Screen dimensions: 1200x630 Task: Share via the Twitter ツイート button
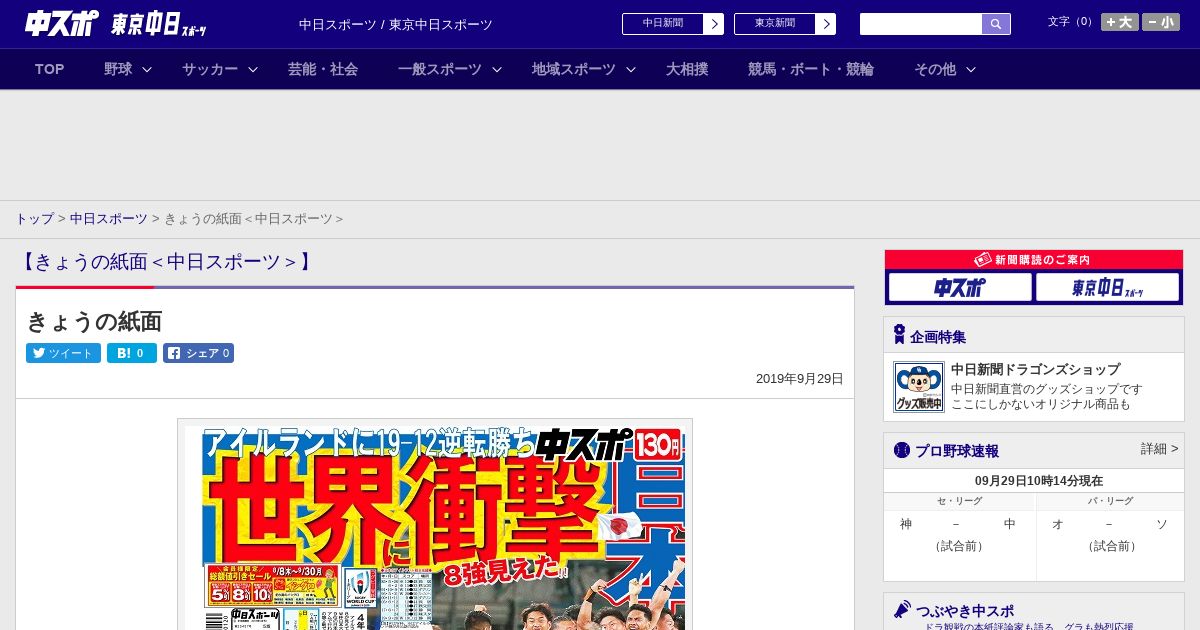[63, 353]
